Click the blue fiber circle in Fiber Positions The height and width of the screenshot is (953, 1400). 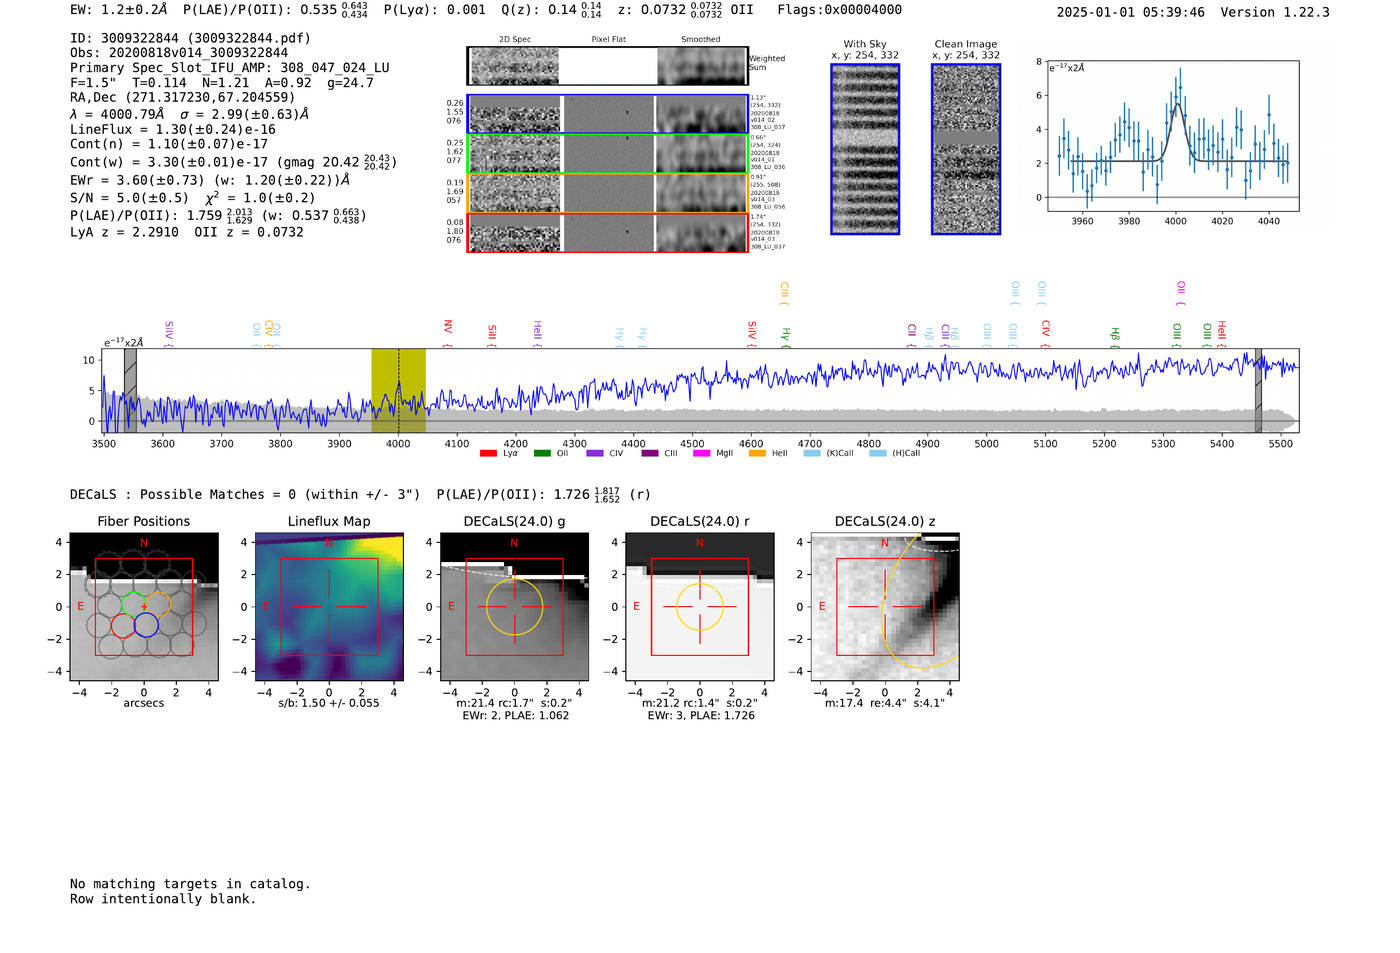tap(146, 625)
